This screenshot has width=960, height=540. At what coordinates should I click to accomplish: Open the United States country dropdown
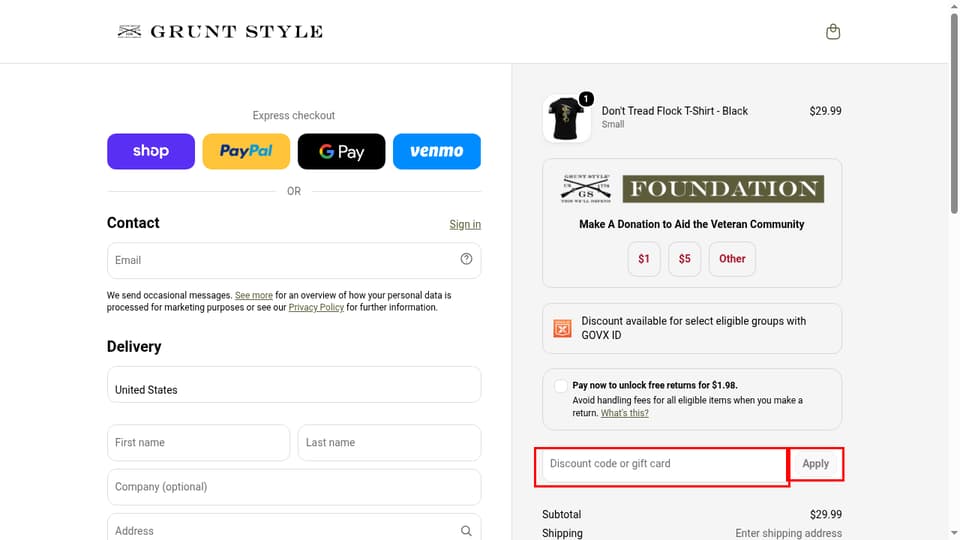coord(294,384)
